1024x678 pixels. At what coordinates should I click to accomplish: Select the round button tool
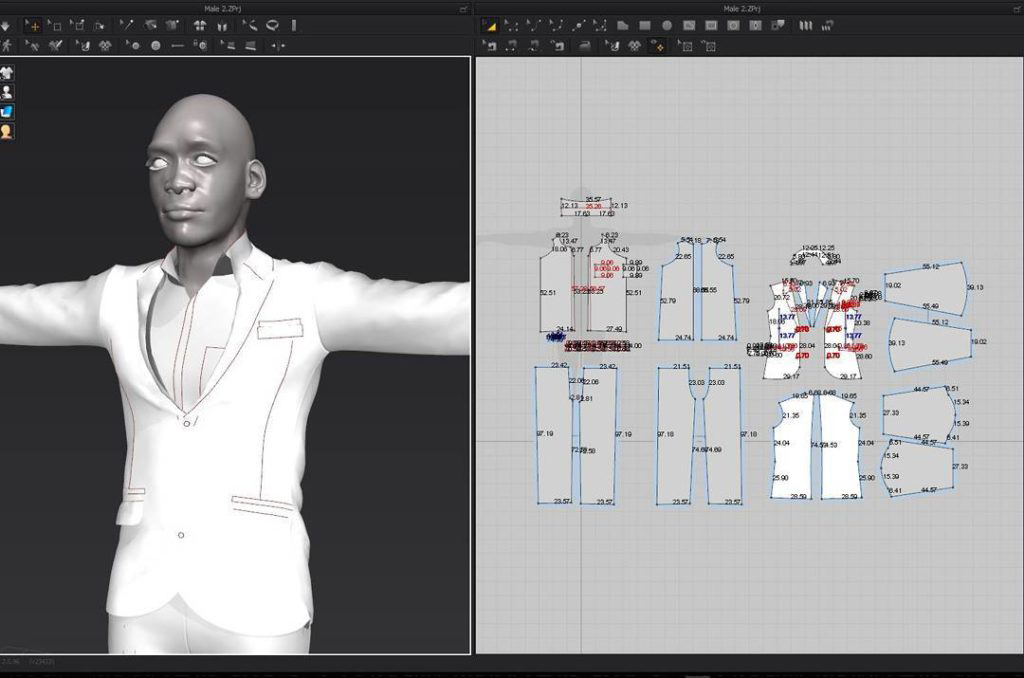coord(156,45)
